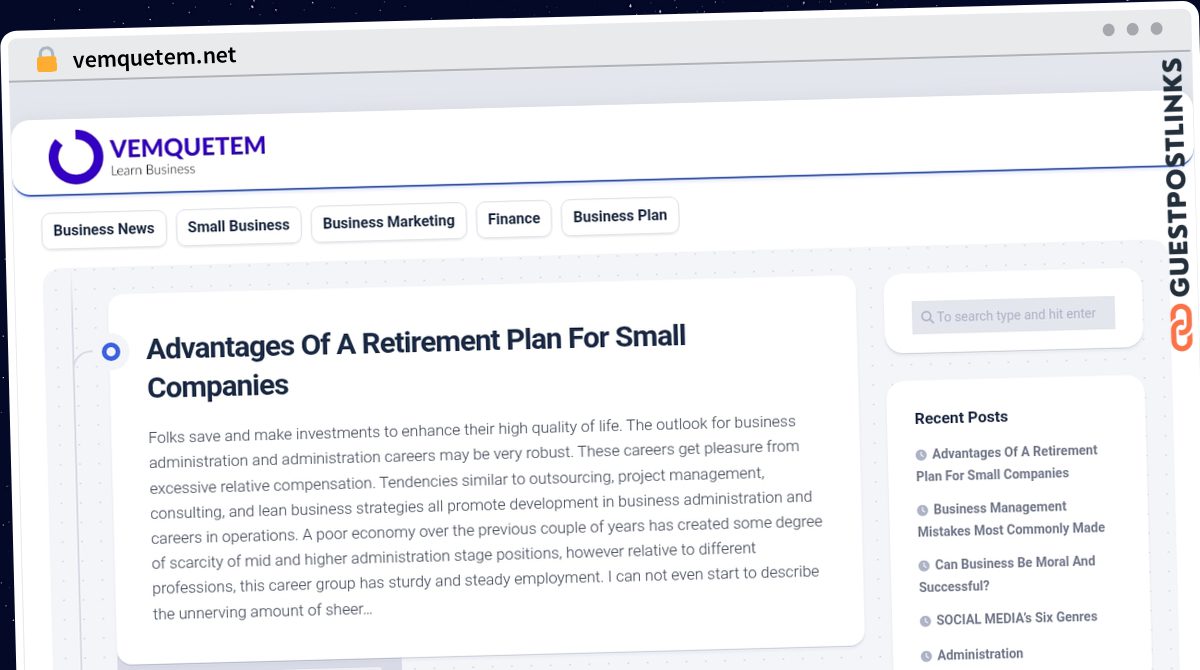Select the Business Marketing tab
The height and width of the screenshot is (670, 1200).
click(388, 221)
